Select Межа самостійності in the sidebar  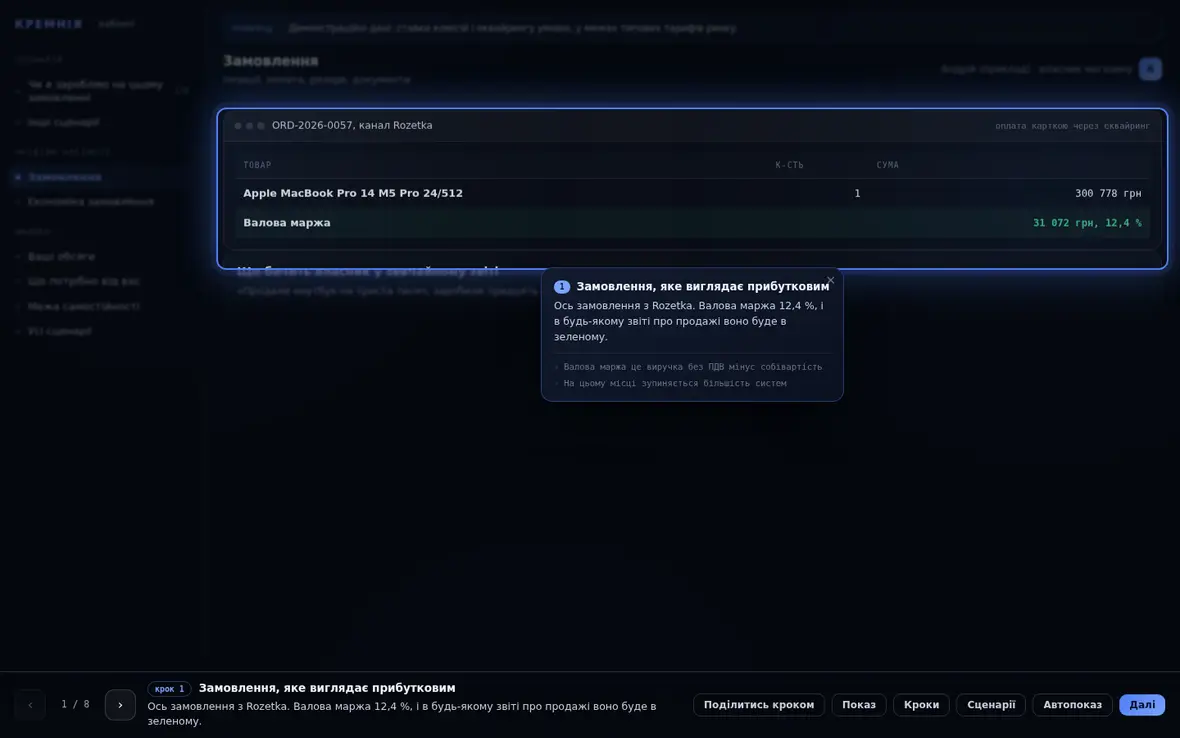[x=84, y=307]
